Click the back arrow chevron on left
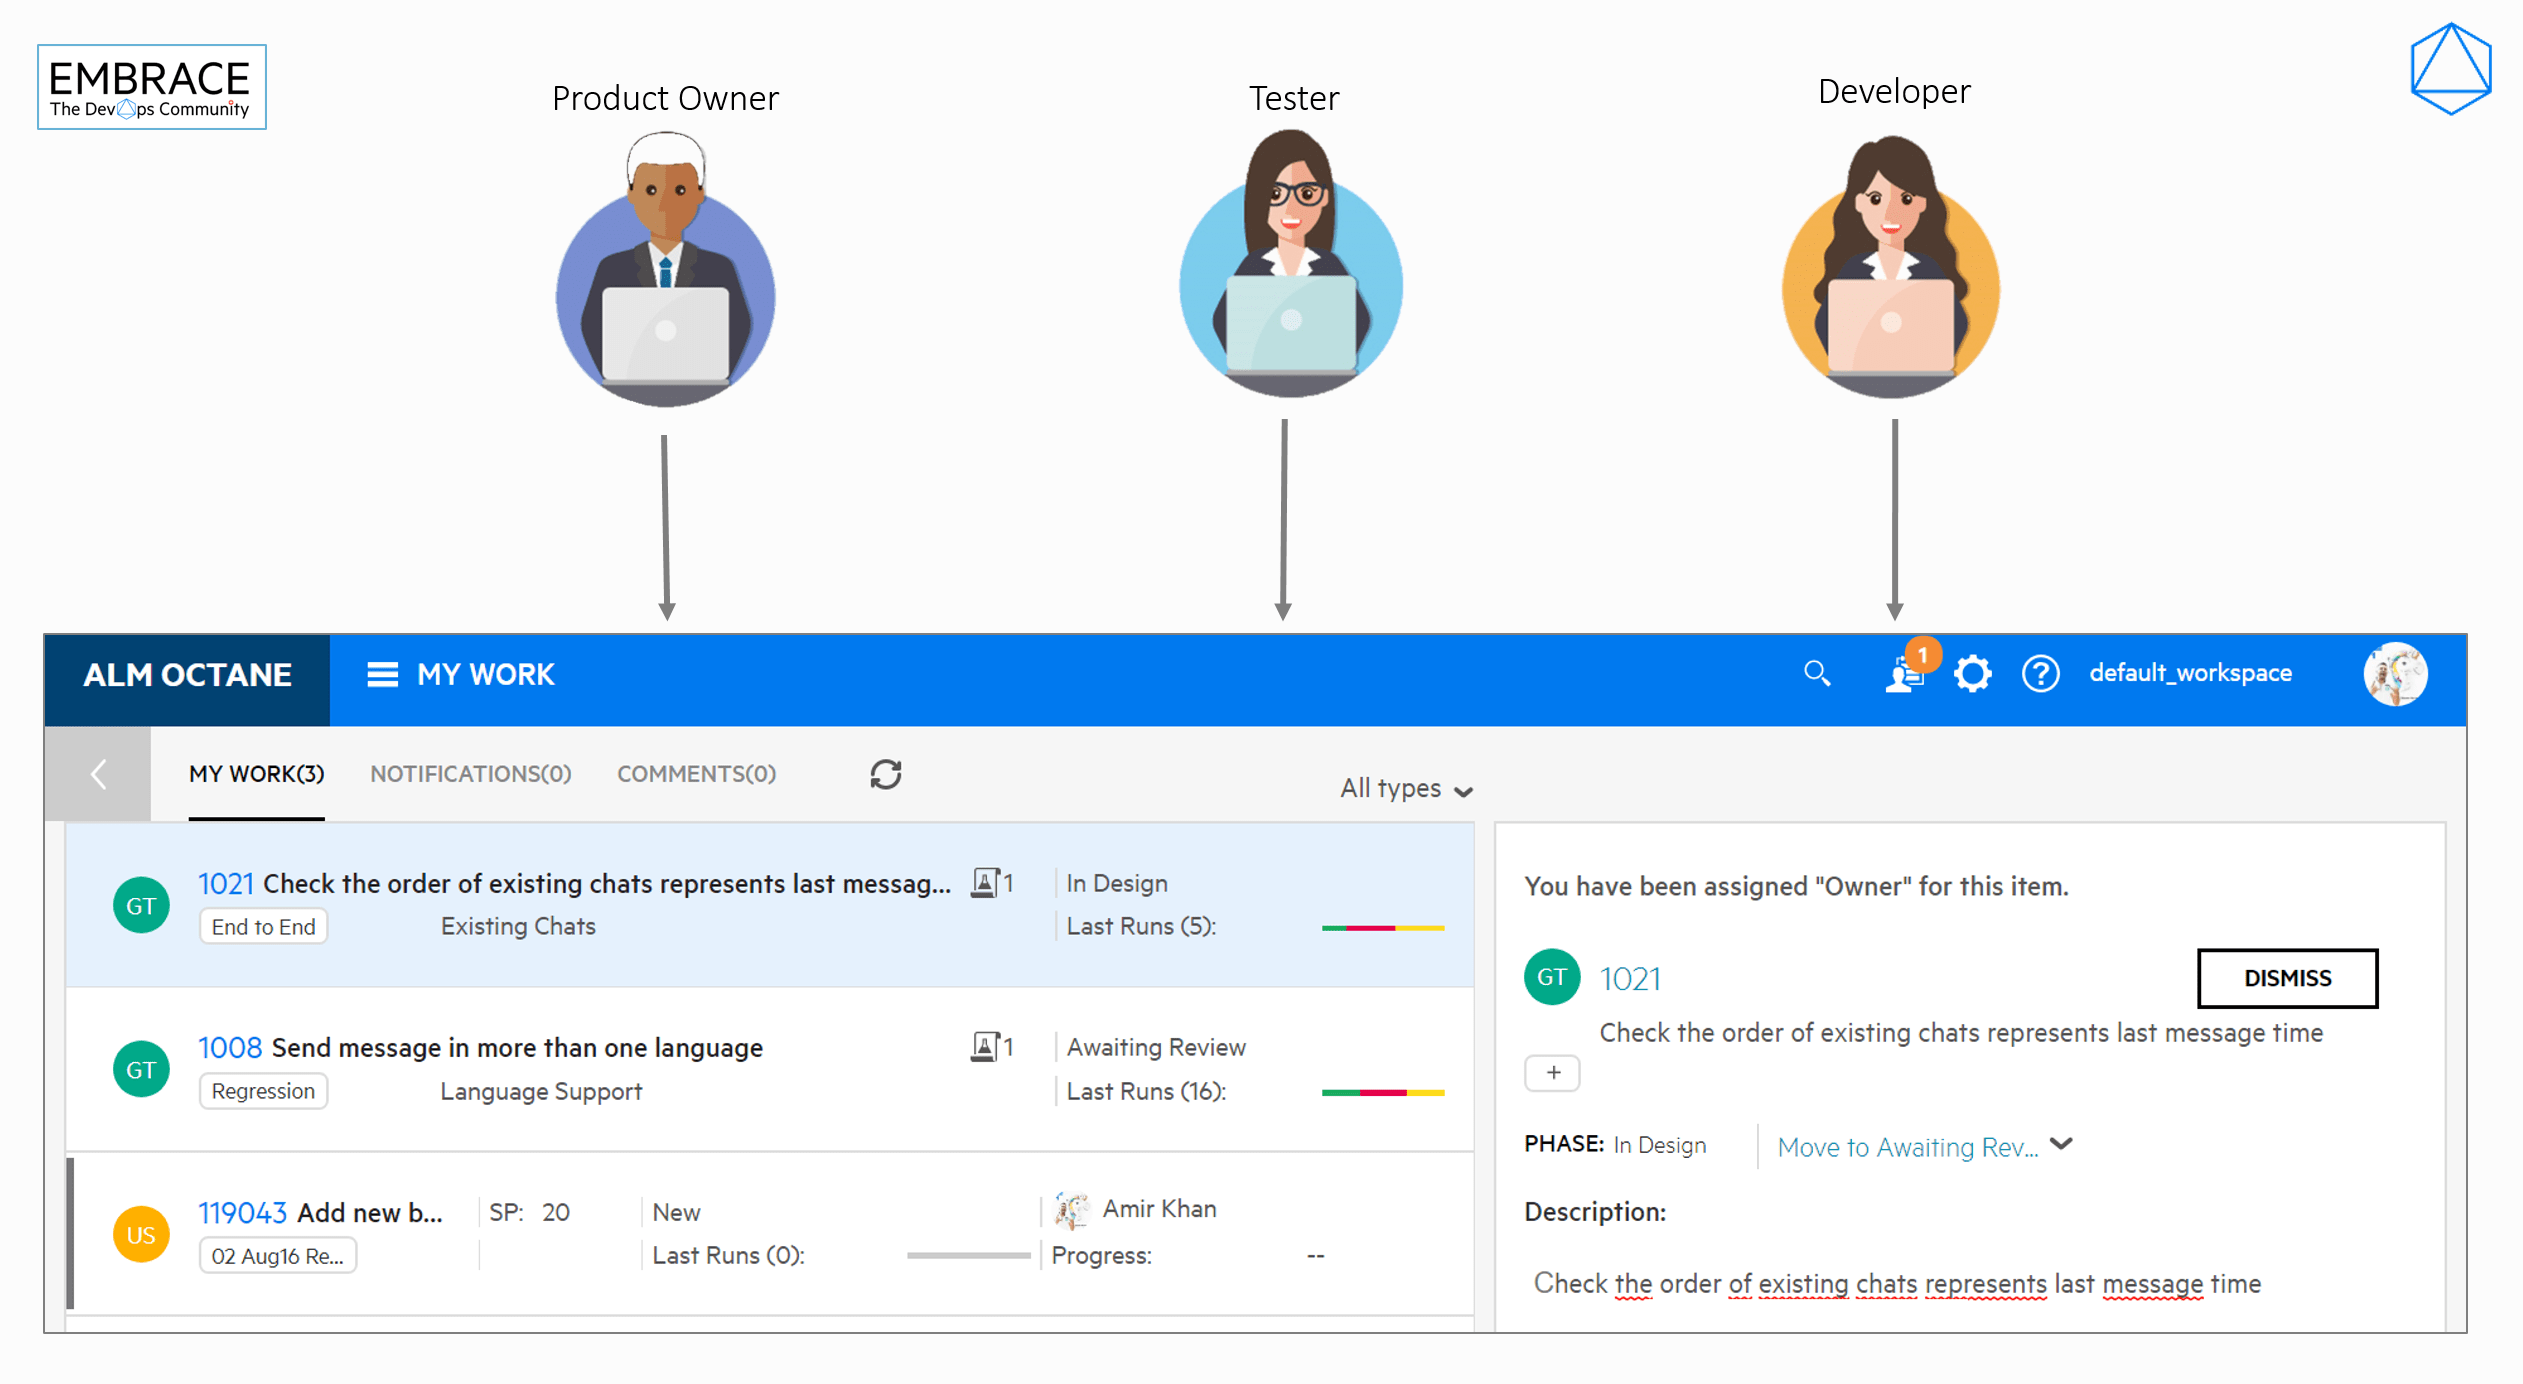This screenshot has height=1384, width=2523. [x=98, y=774]
